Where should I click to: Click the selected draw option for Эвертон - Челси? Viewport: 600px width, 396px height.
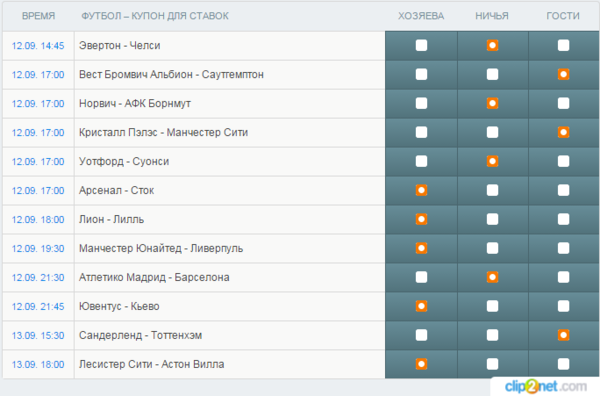pyautogui.click(x=492, y=46)
